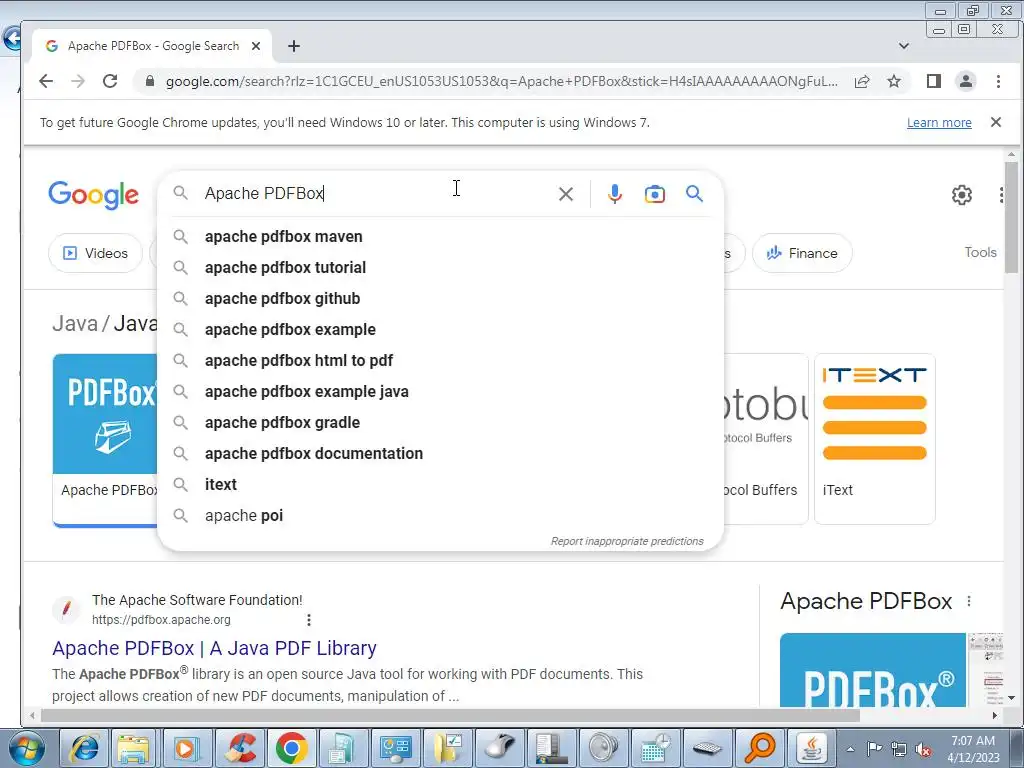Image resolution: width=1024 pixels, height=768 pixels.
Task: Select suggestion apache pdfbox example java
Action: (440, 392)
